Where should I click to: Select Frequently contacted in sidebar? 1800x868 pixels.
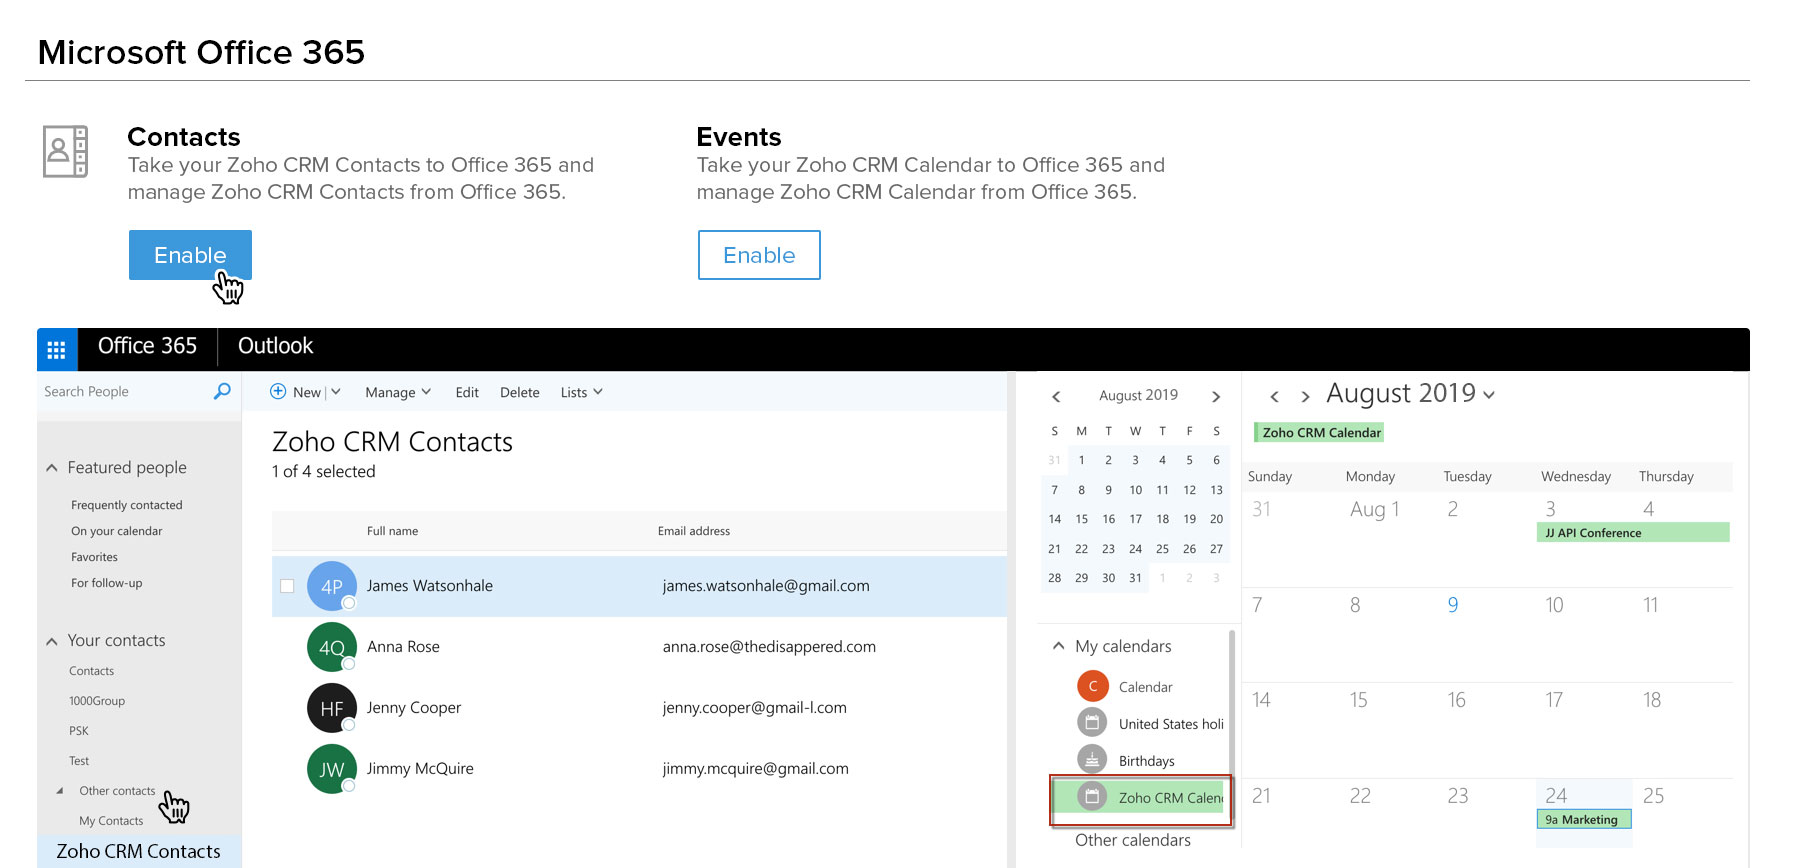coord(127,505)
